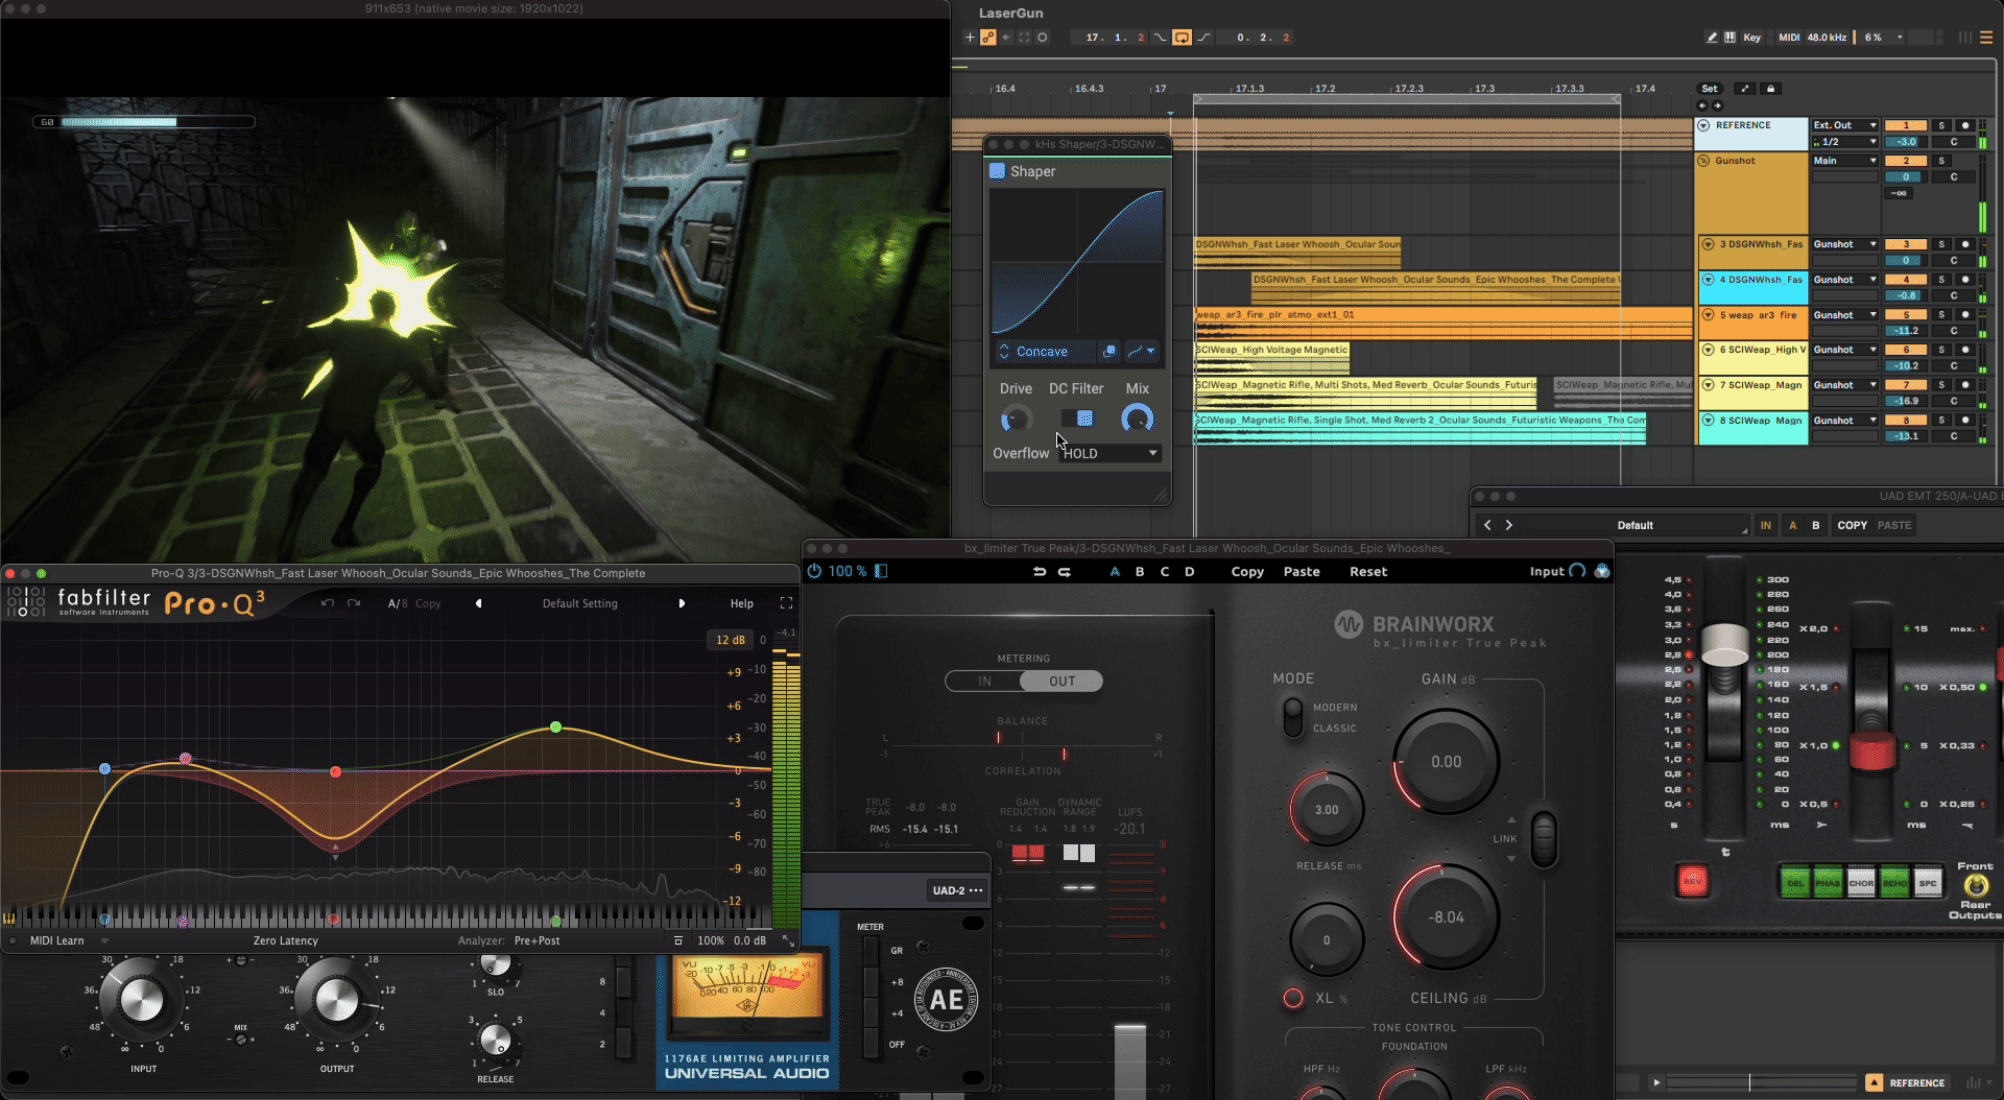The height and width of the screenshot is (1100, 2004).
Task: Click the fullscreen icon in Pro-Q 3
Action: point(786,603)
